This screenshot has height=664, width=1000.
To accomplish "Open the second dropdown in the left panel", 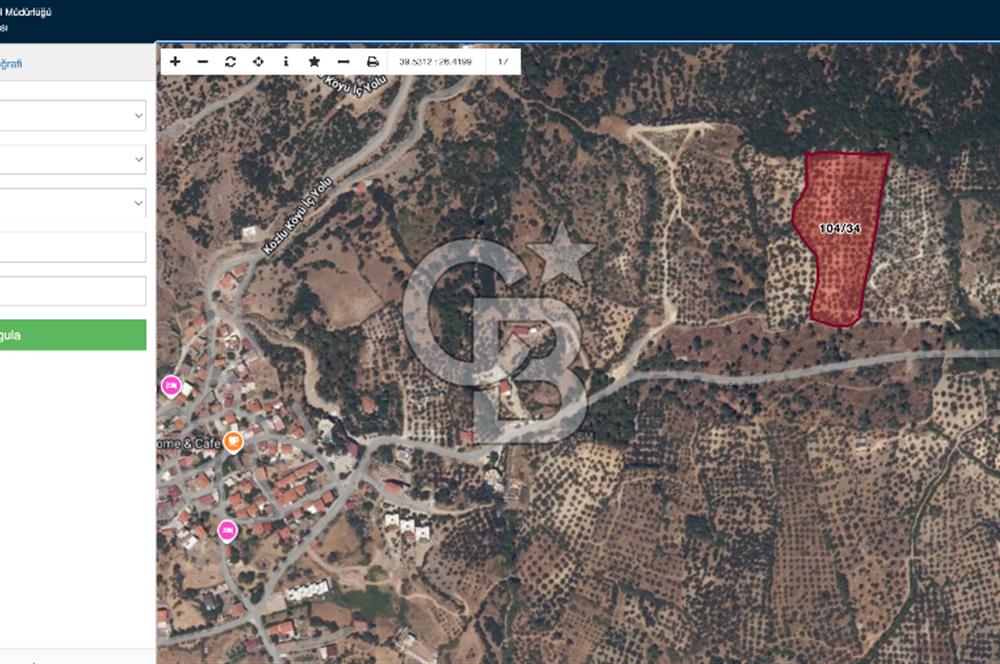I will [72, 160].
